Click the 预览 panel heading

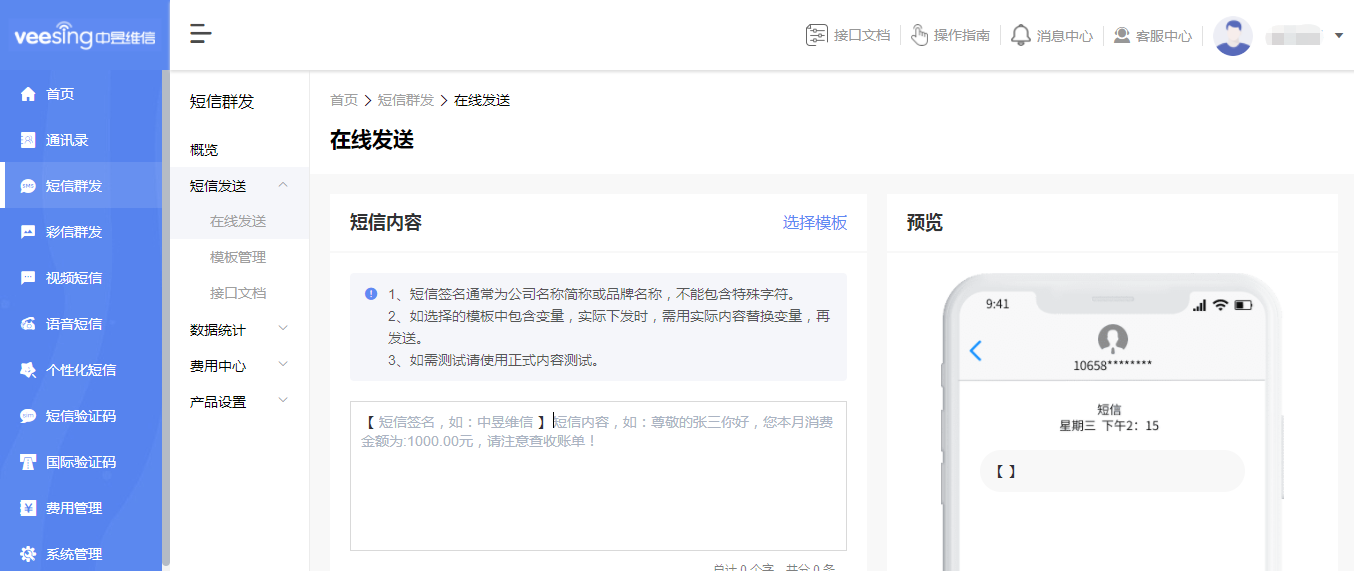coord(924,223)
